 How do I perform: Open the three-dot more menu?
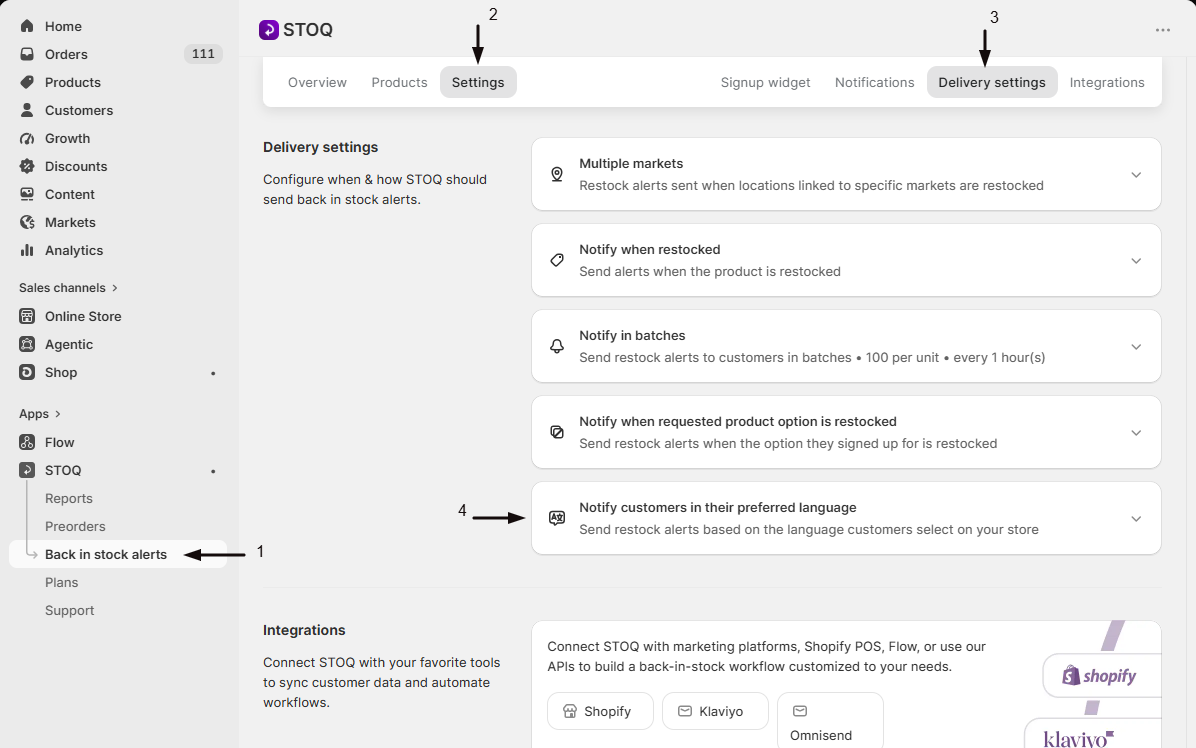(x=1162, y=30)
